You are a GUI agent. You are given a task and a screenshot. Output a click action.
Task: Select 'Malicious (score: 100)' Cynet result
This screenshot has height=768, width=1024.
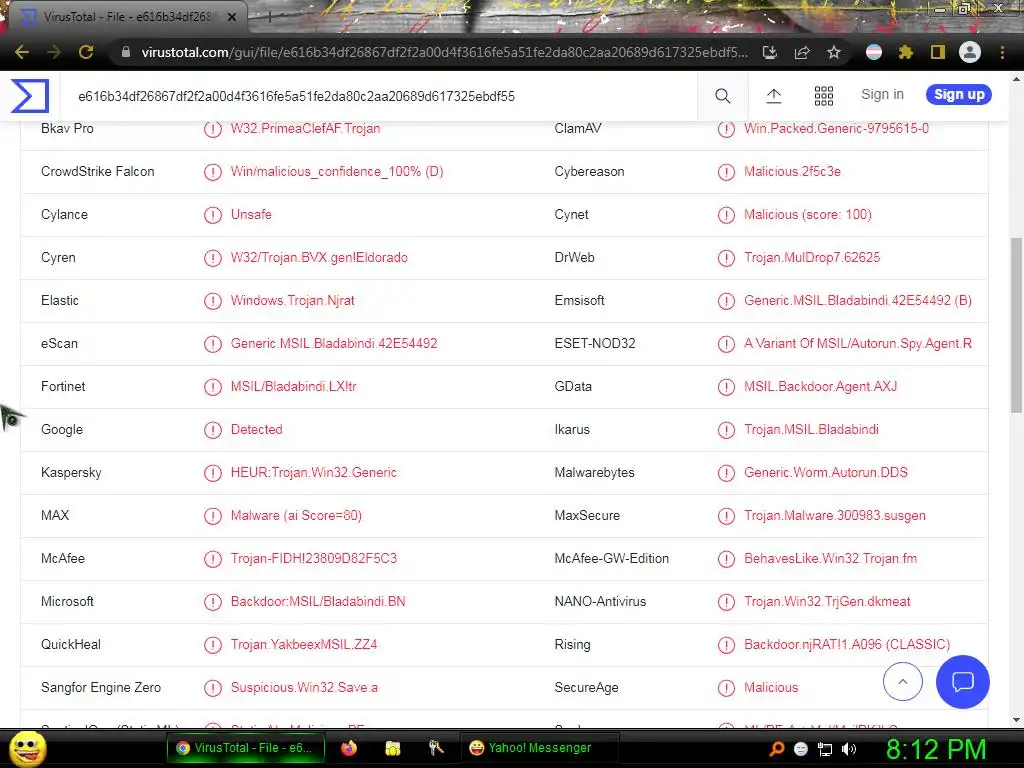808,214
